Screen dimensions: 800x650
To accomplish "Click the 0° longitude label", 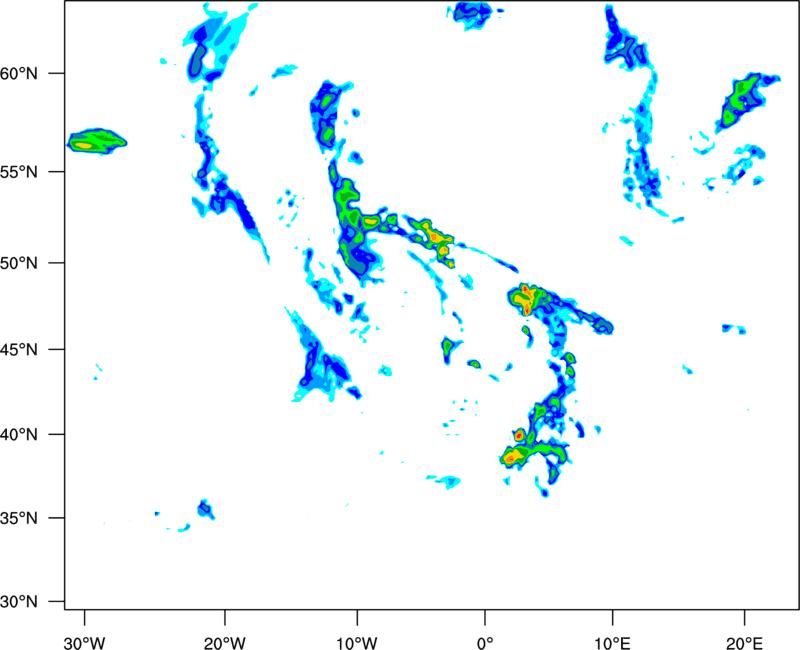I will pyautogui.click(x=485, y=643).
